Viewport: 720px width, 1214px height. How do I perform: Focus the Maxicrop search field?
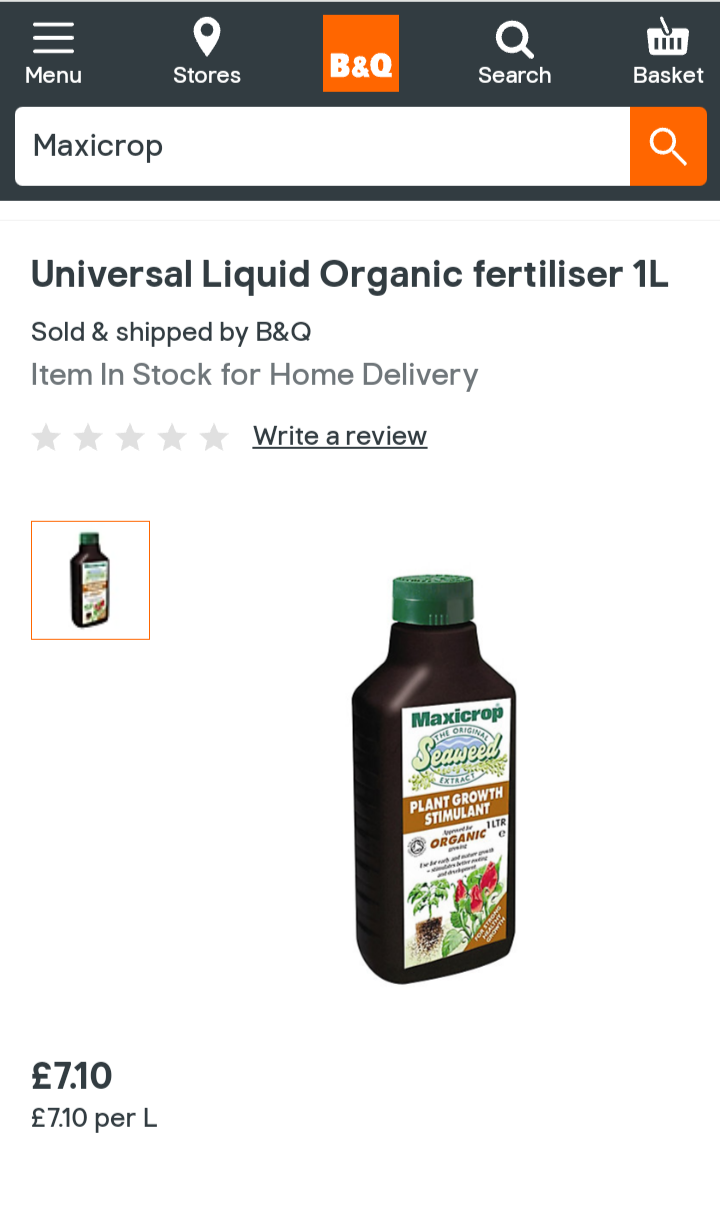click(322, 146)
